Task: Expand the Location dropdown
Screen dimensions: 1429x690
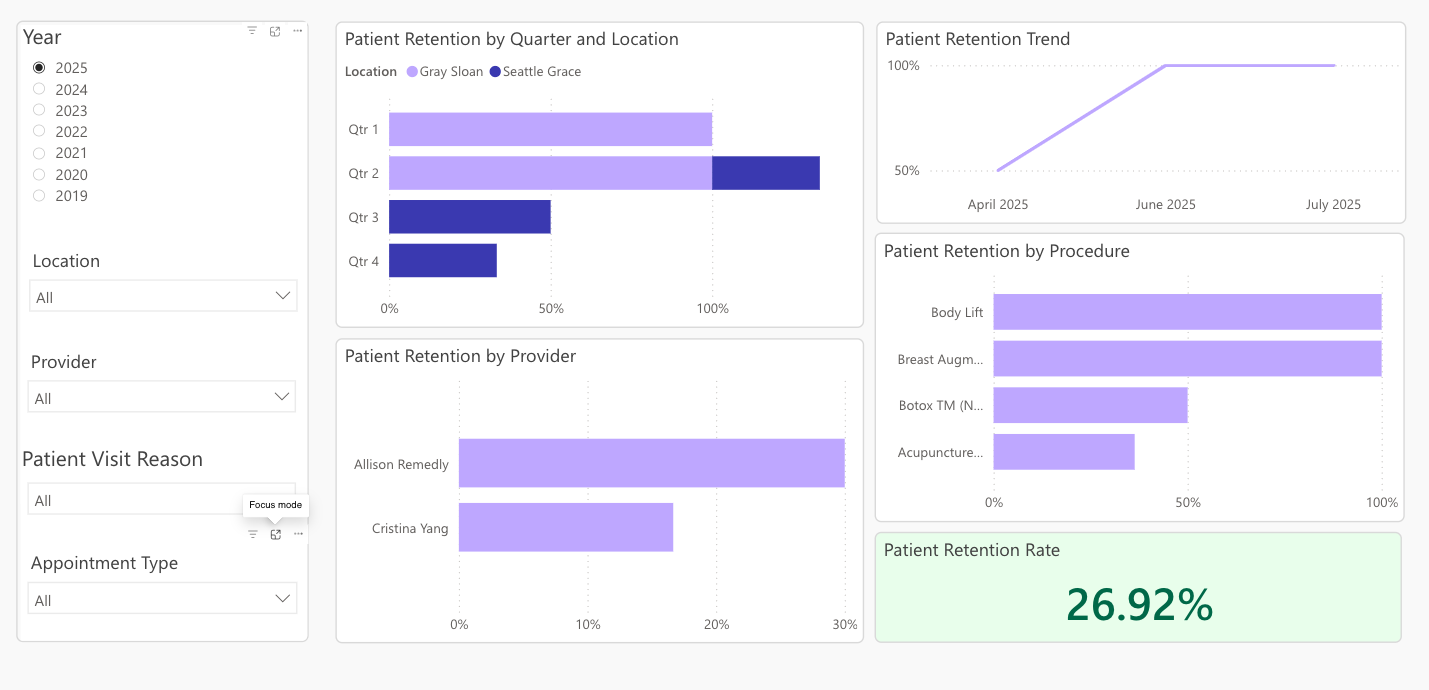Action: coord(163,296)
